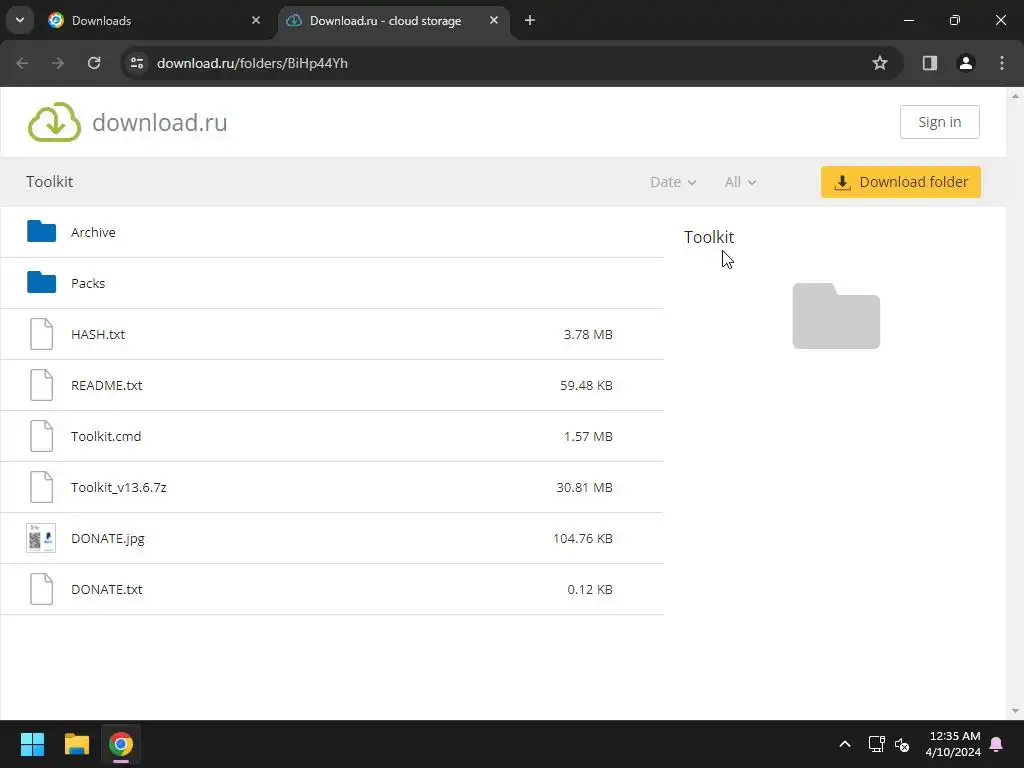Click the 59.48 KB file size

coord(586,385)
